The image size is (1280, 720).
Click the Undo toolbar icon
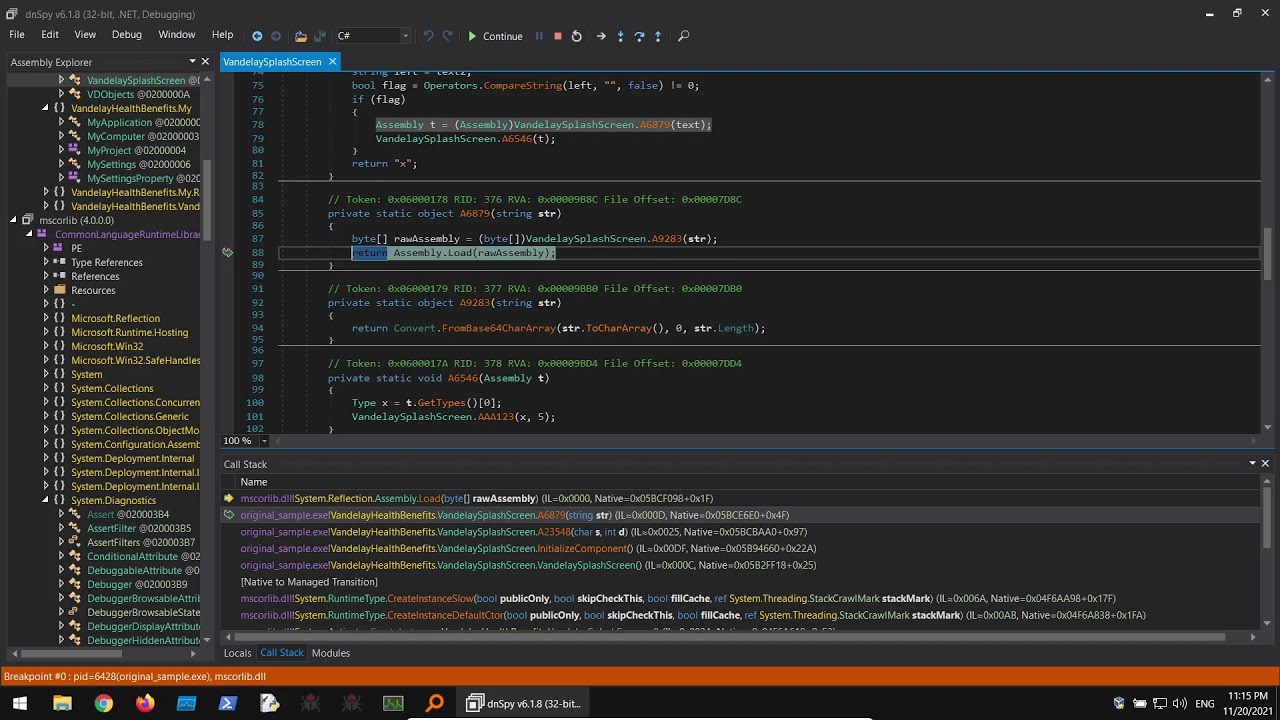point(428,36)
